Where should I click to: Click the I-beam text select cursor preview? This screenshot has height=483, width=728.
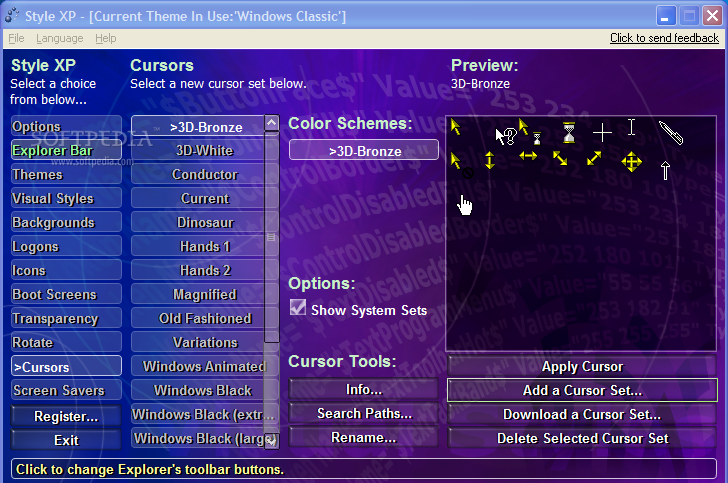[631, 127]
